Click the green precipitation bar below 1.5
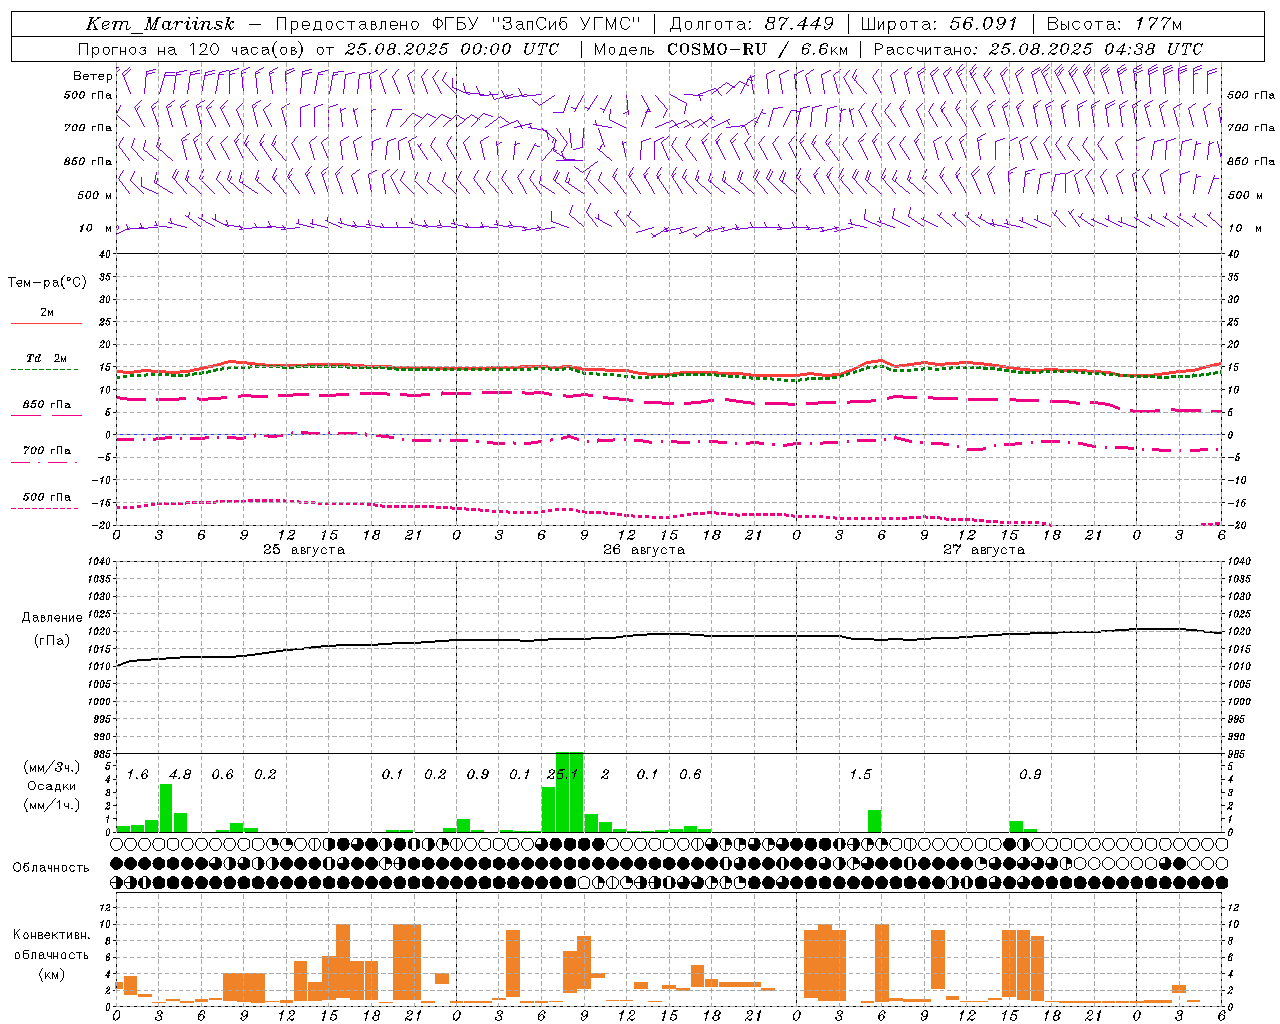 [x=874, y=821]
